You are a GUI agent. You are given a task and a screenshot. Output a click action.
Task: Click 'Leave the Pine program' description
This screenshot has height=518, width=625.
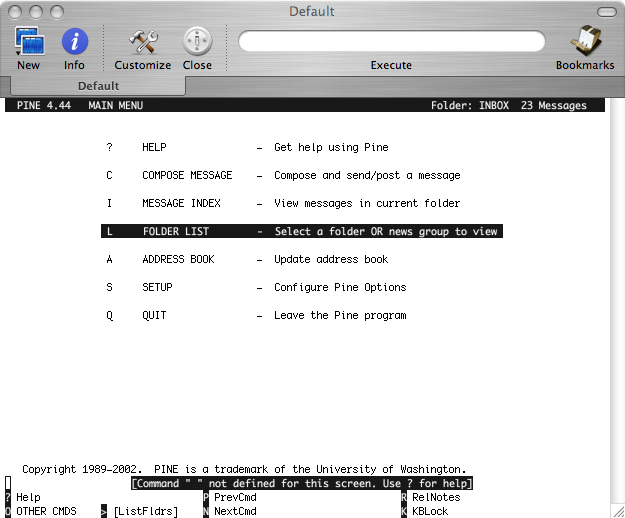click(340, 315)
